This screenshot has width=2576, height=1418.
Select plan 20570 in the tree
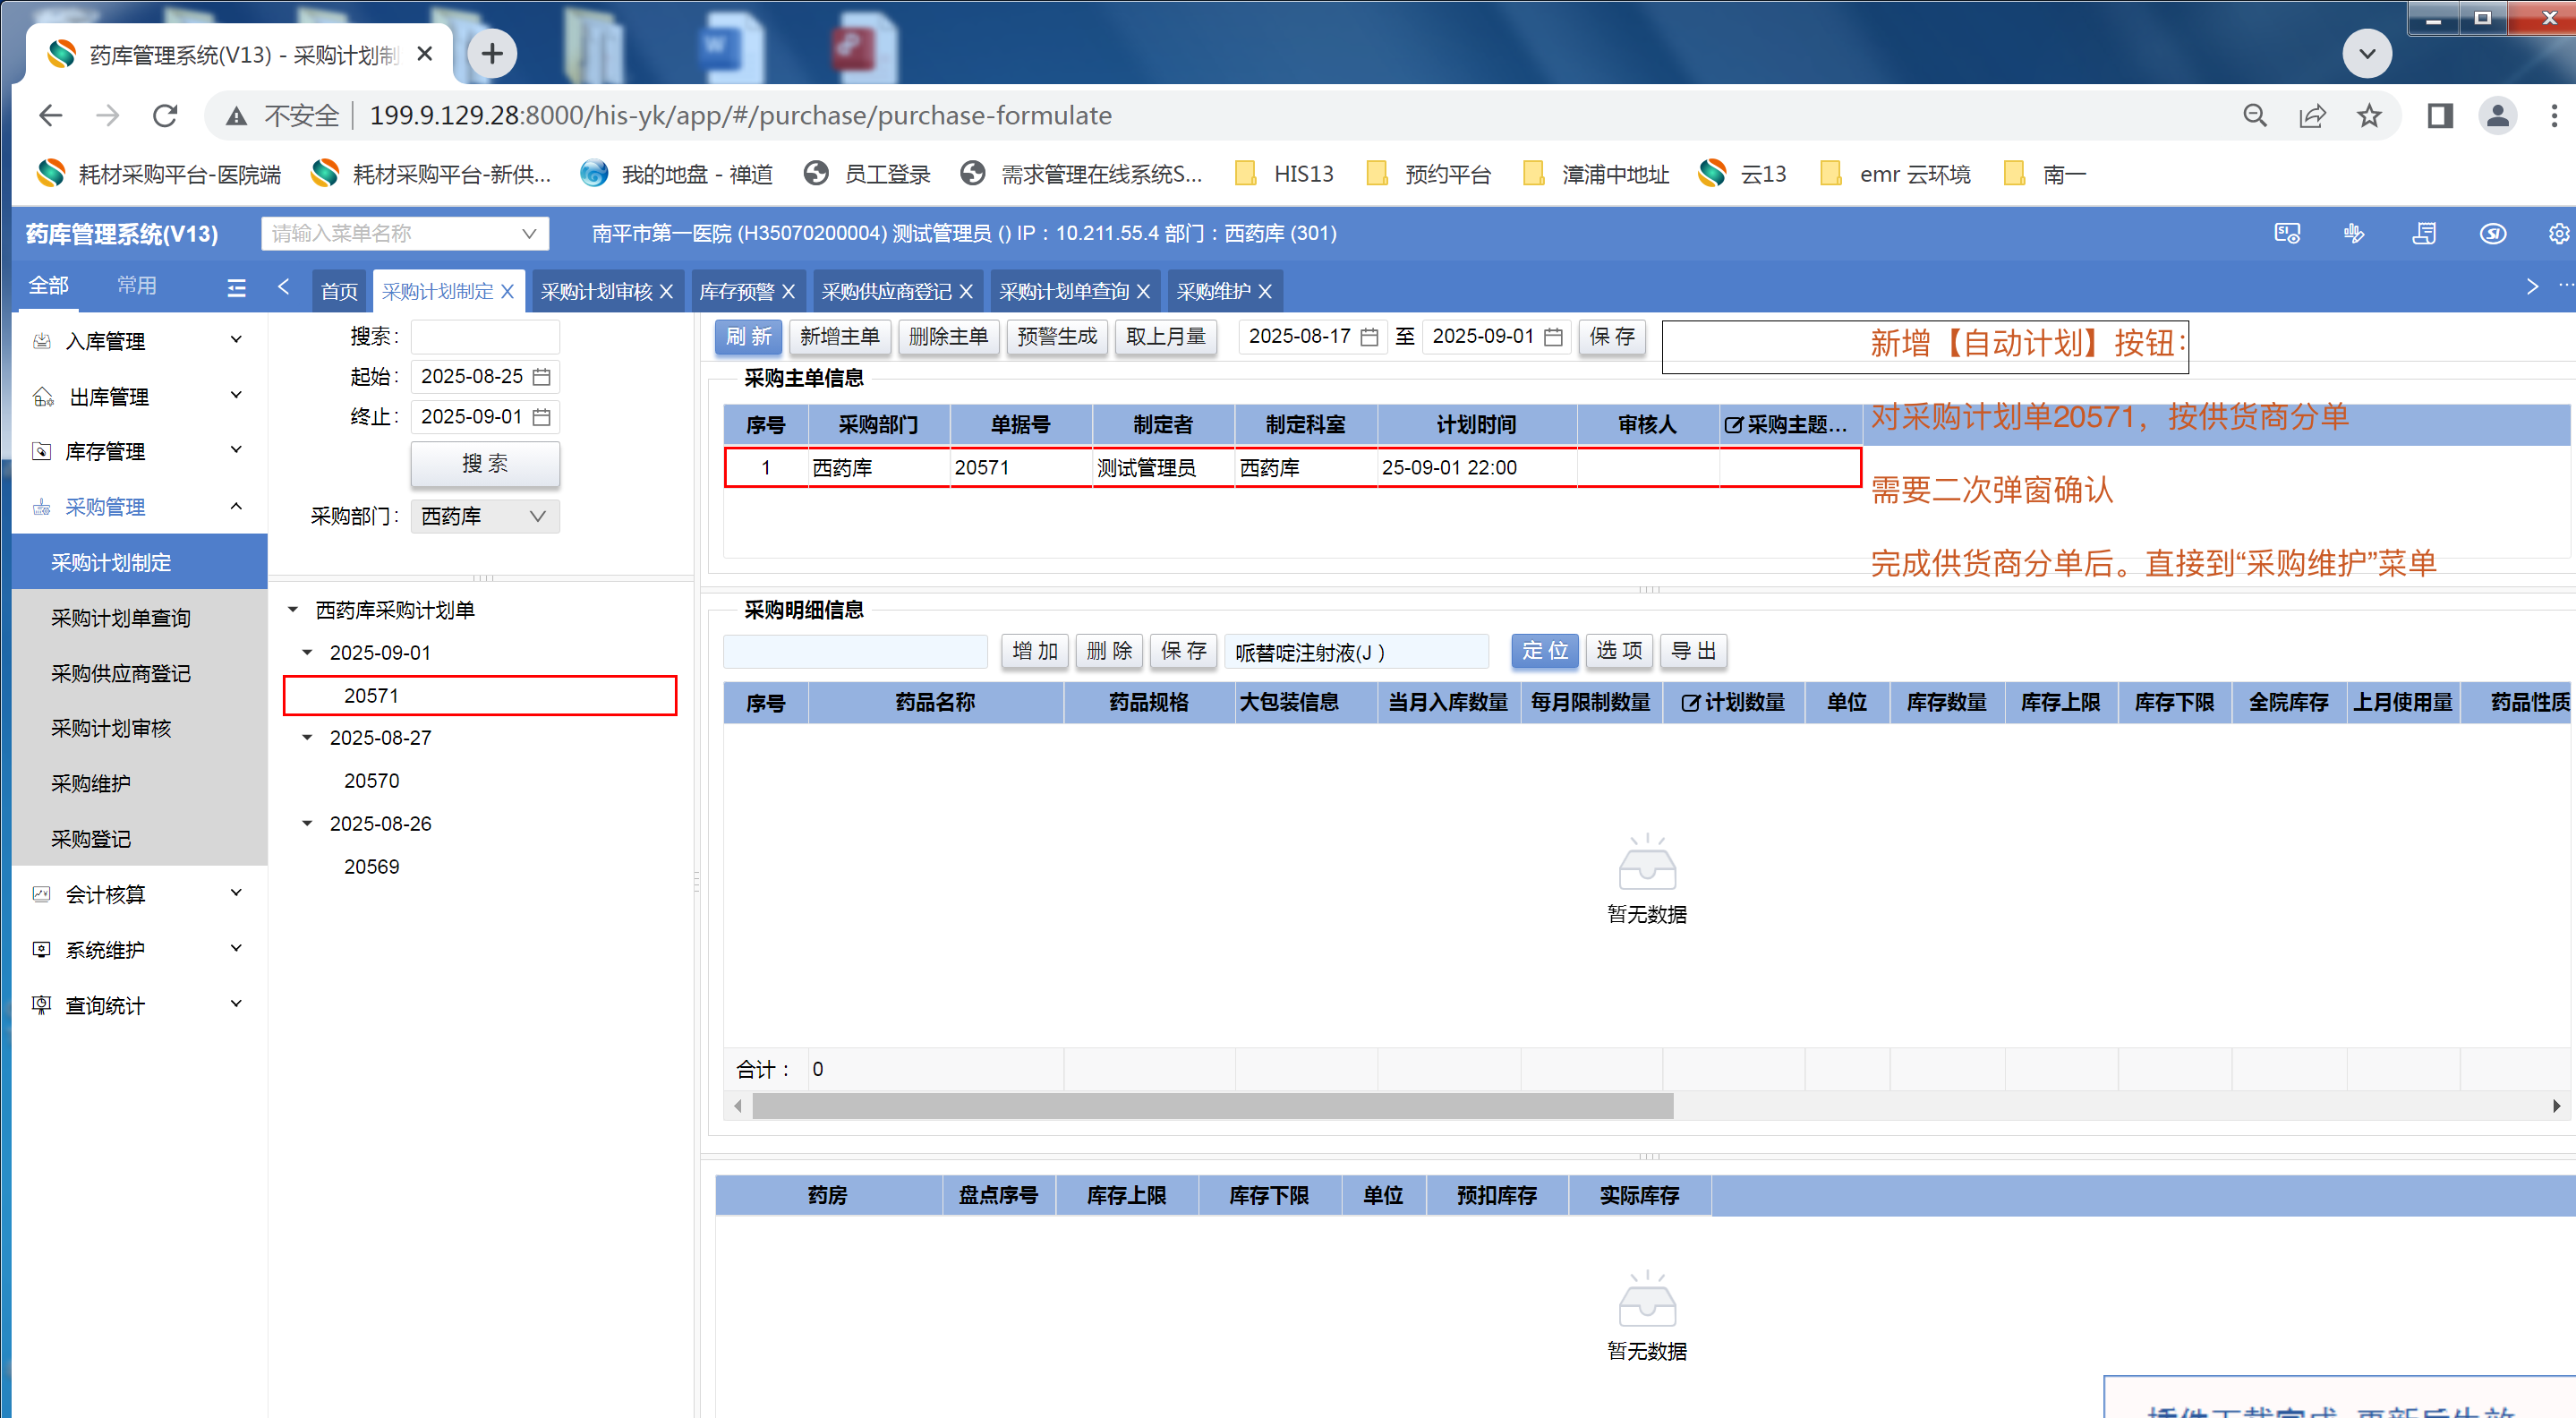click(371, 780)
